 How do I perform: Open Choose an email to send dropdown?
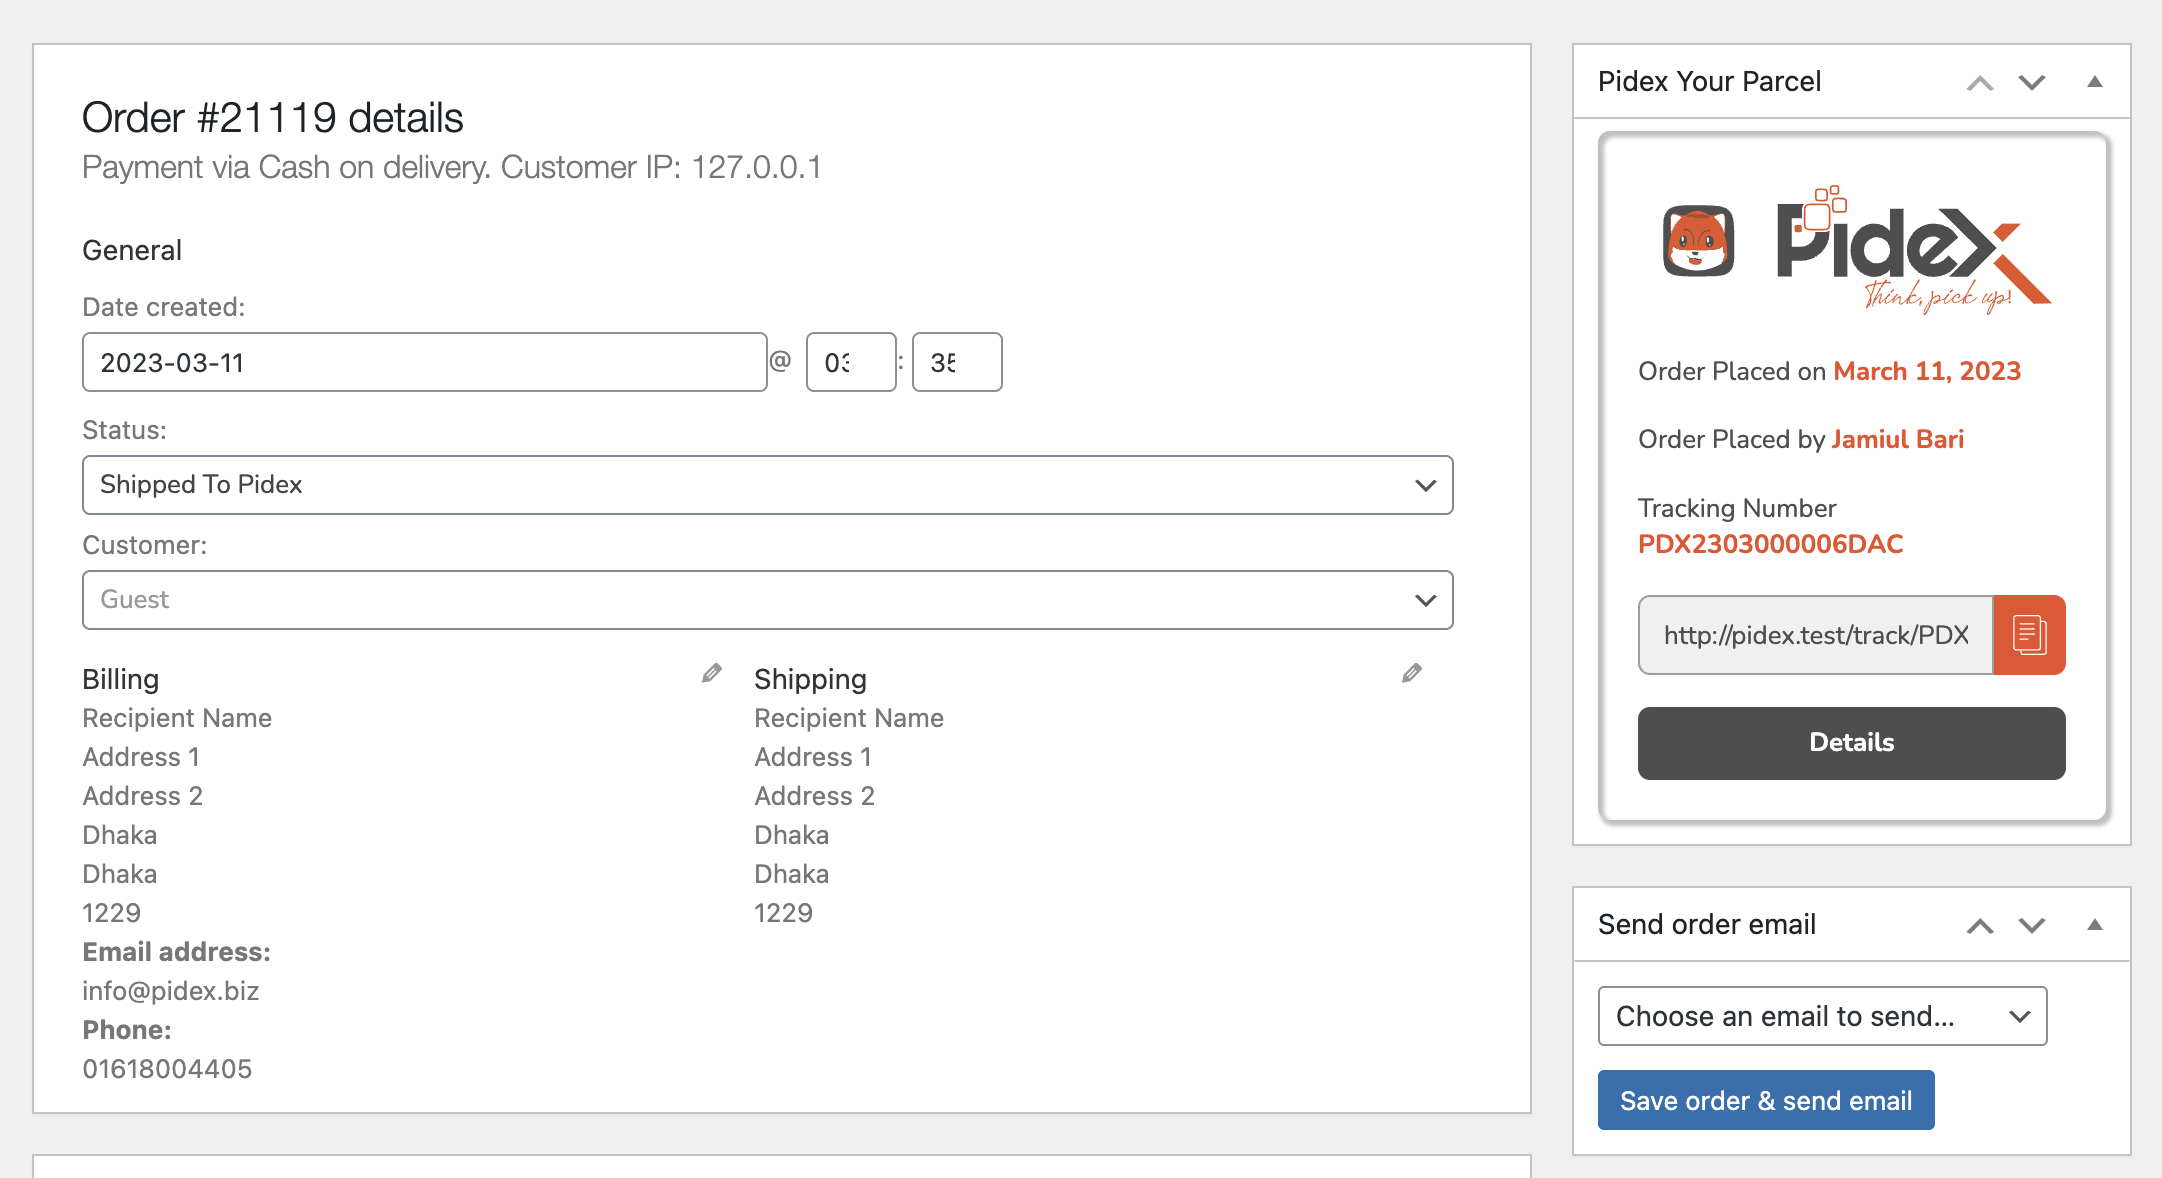tap(1822, 1016)
